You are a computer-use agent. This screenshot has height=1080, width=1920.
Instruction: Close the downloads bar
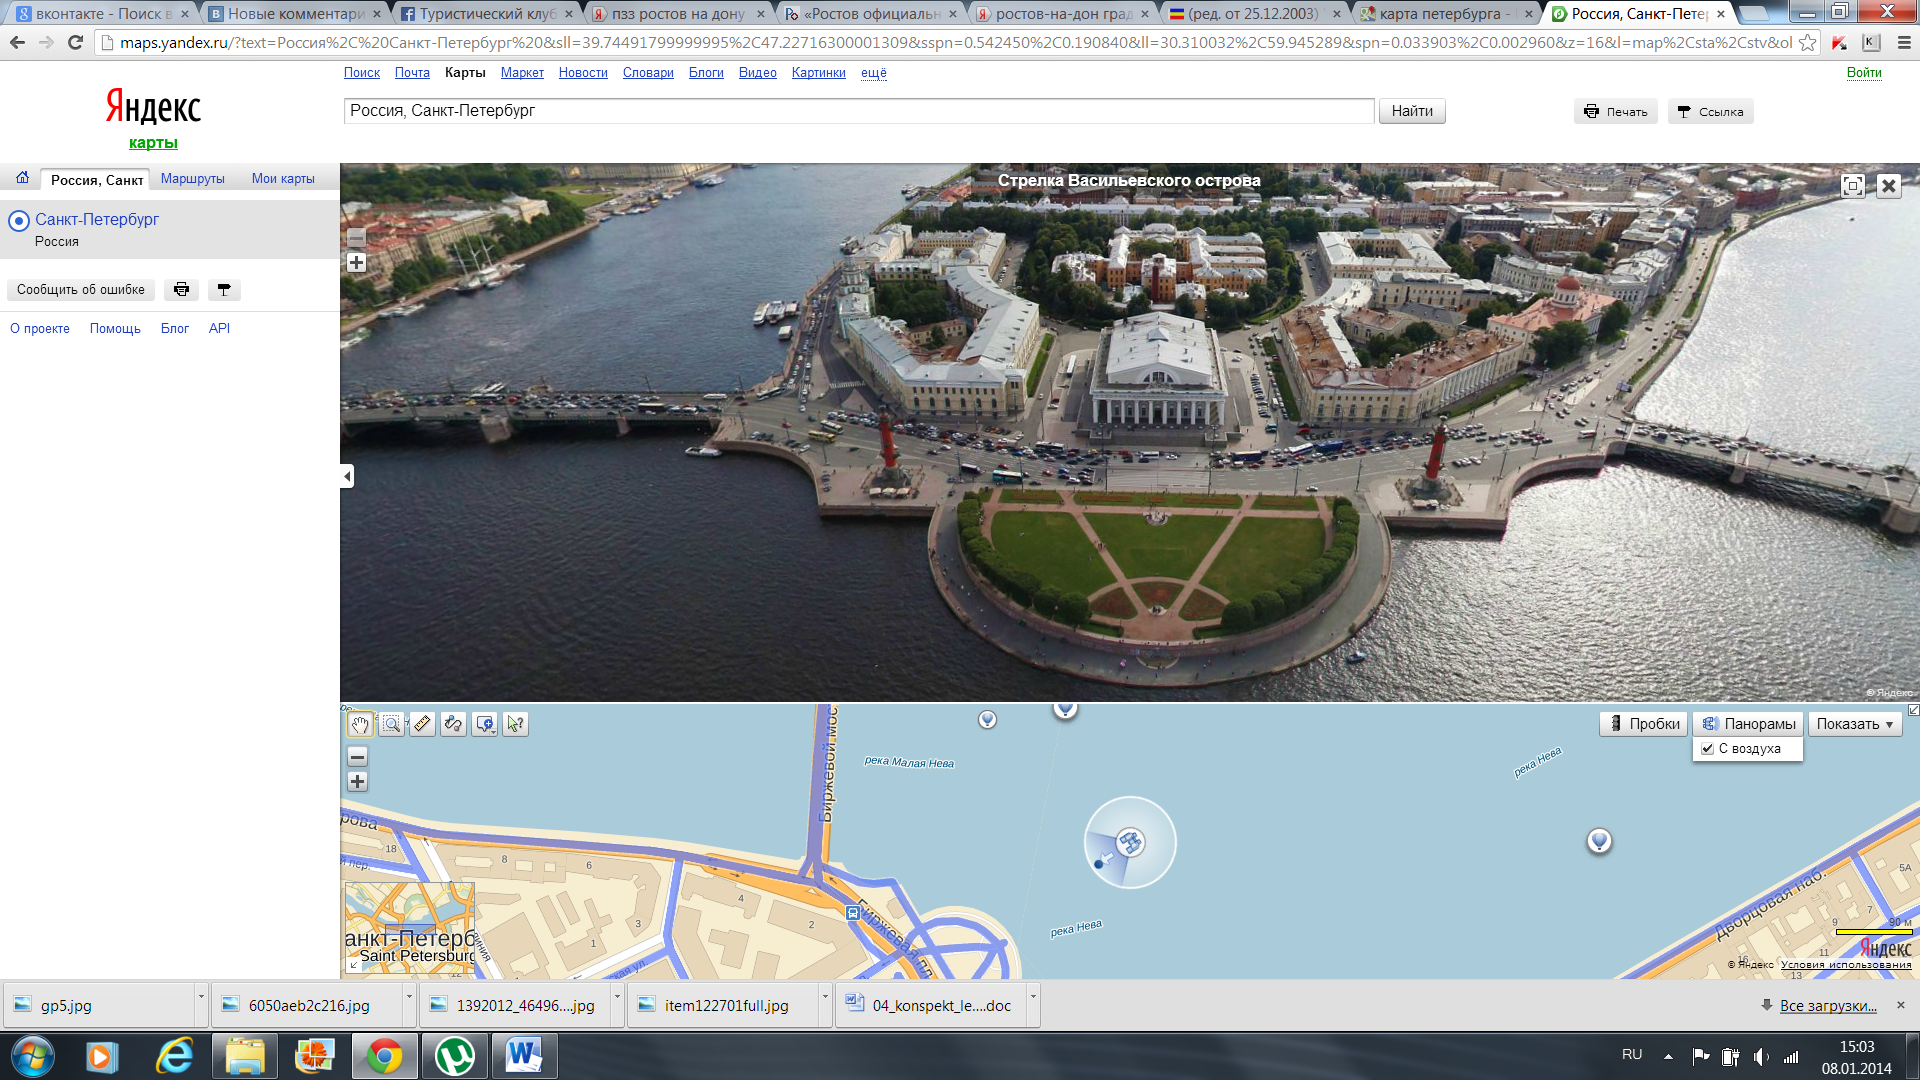(1901, 1005)
